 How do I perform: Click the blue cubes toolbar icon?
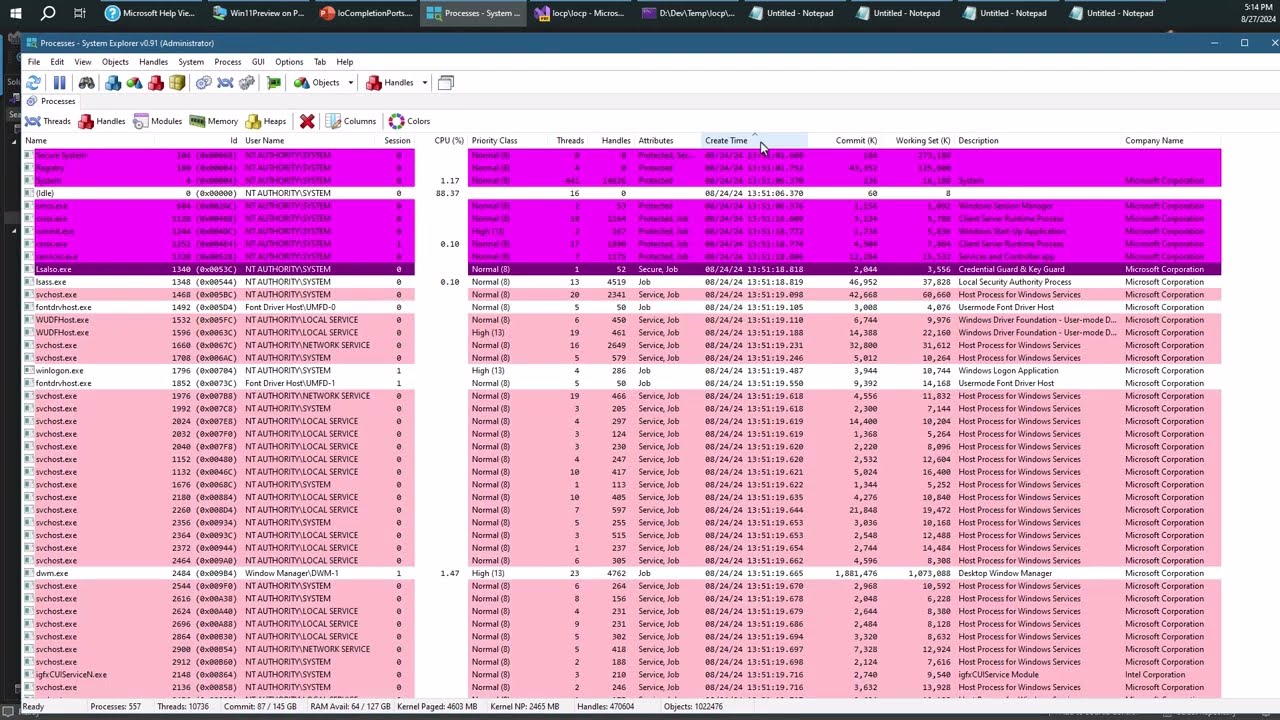point(113,83)
